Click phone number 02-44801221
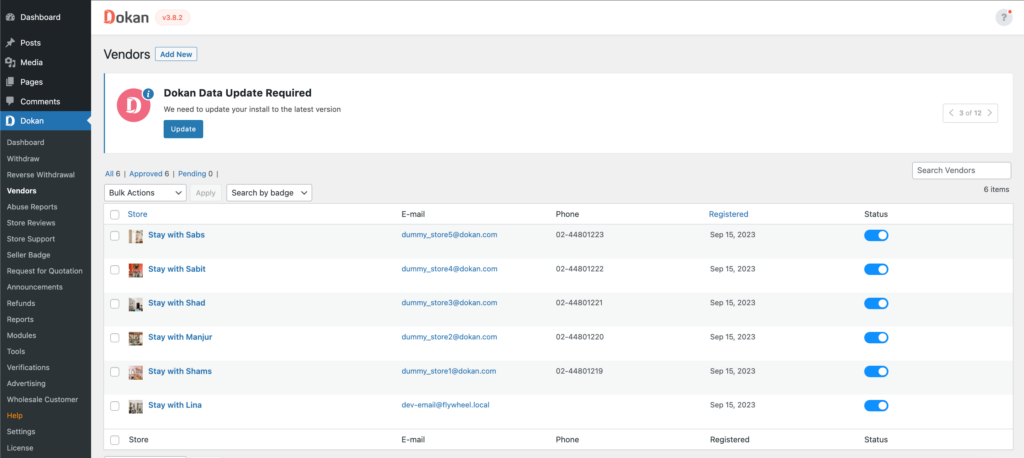The width and height of the screenshot is (1024, 458). click(x=580, y=303)
